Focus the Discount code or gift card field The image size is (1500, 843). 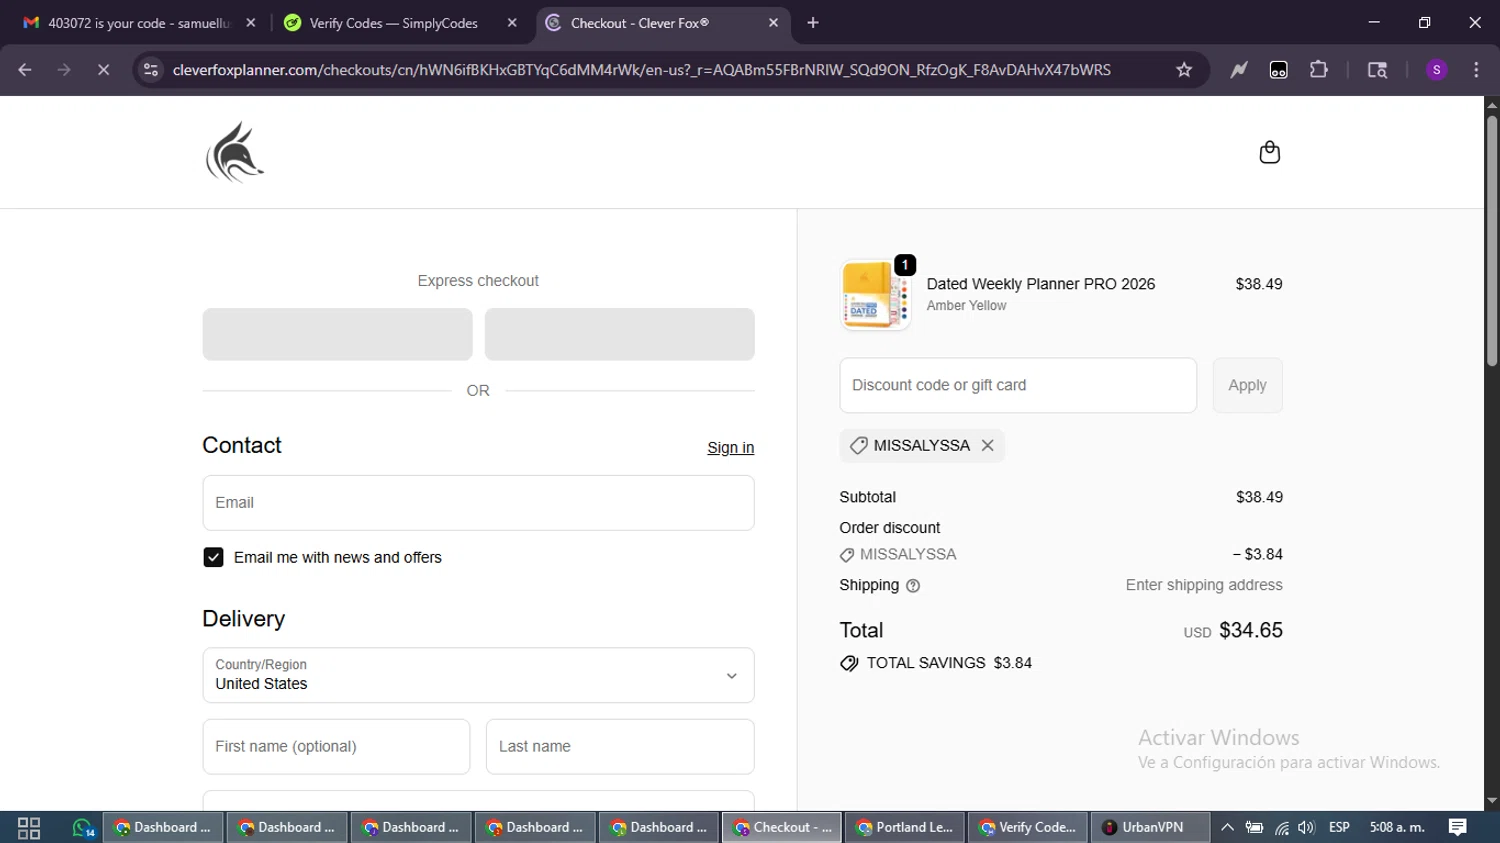click(x=1018, y=385)
